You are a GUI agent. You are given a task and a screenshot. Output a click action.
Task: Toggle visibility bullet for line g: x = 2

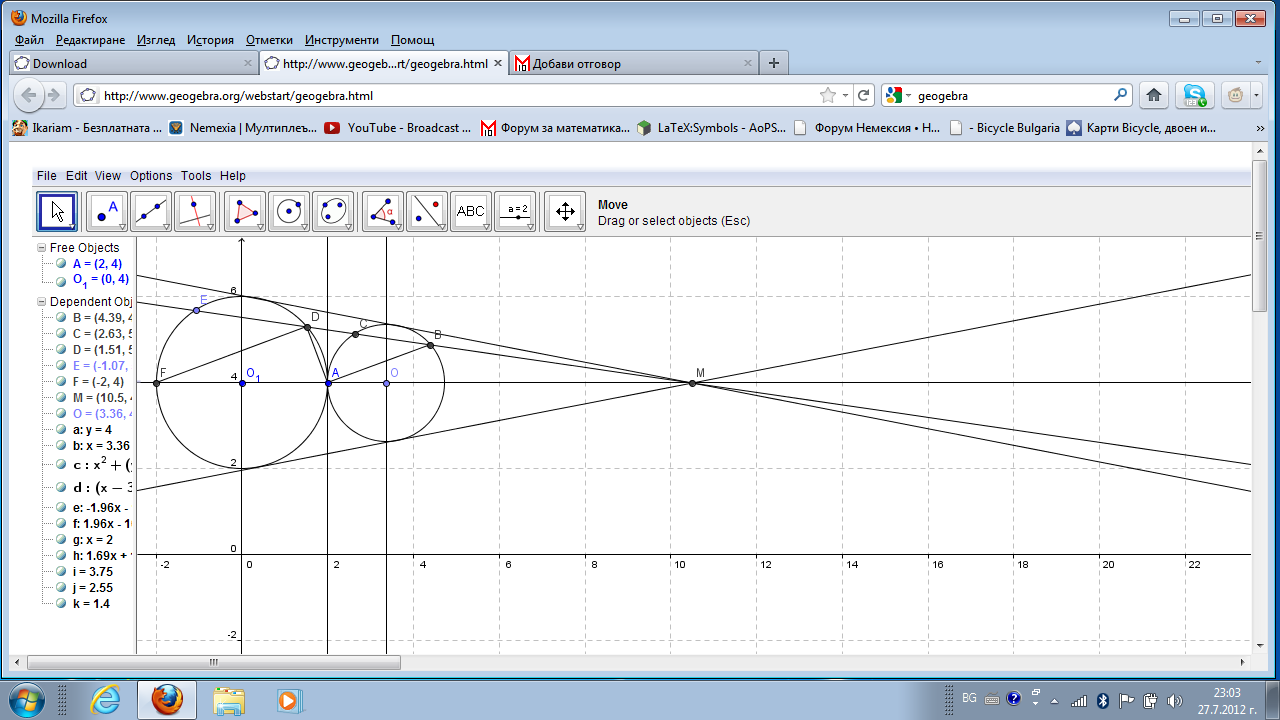[x=61, y=540]
